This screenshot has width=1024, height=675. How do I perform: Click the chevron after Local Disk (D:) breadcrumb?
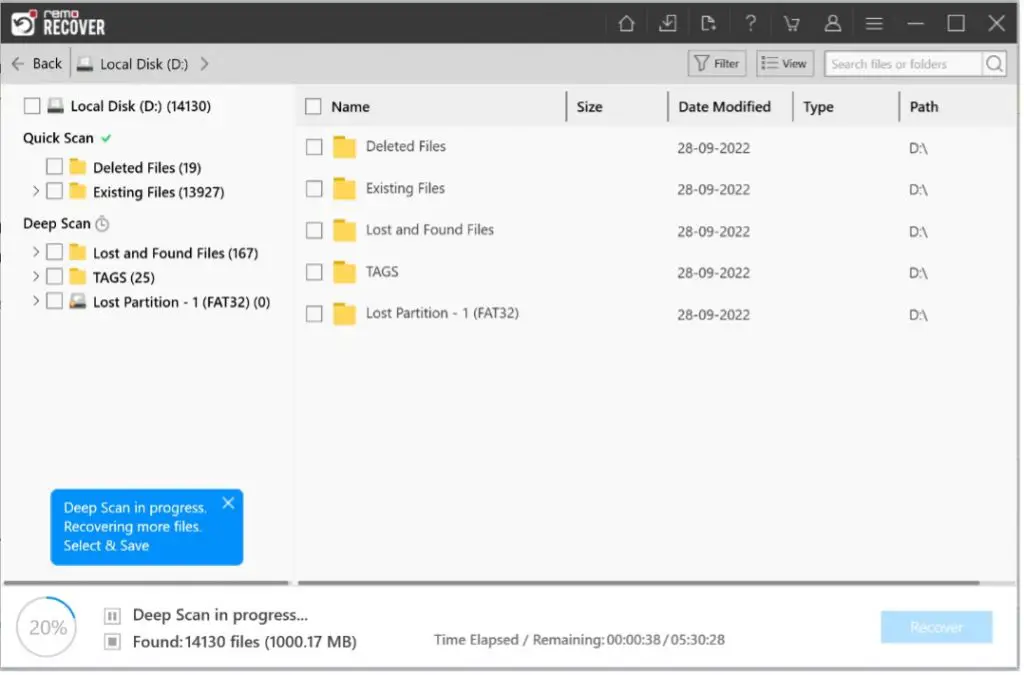[205, 64]
